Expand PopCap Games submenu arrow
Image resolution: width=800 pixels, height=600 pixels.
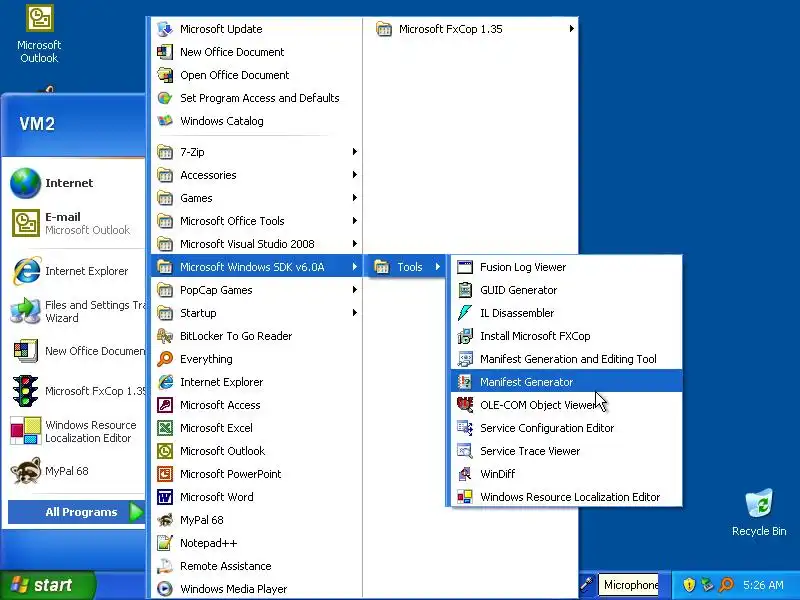pyautogui.click(x=354, y=289)
